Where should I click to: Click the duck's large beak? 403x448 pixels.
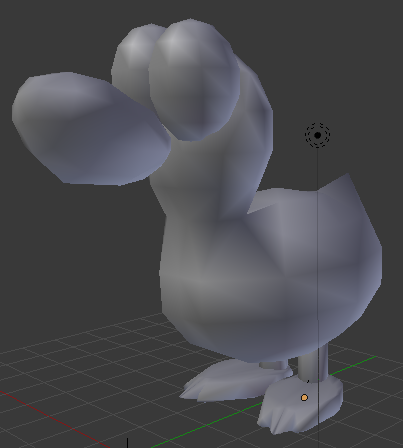[x=90, y=128]
